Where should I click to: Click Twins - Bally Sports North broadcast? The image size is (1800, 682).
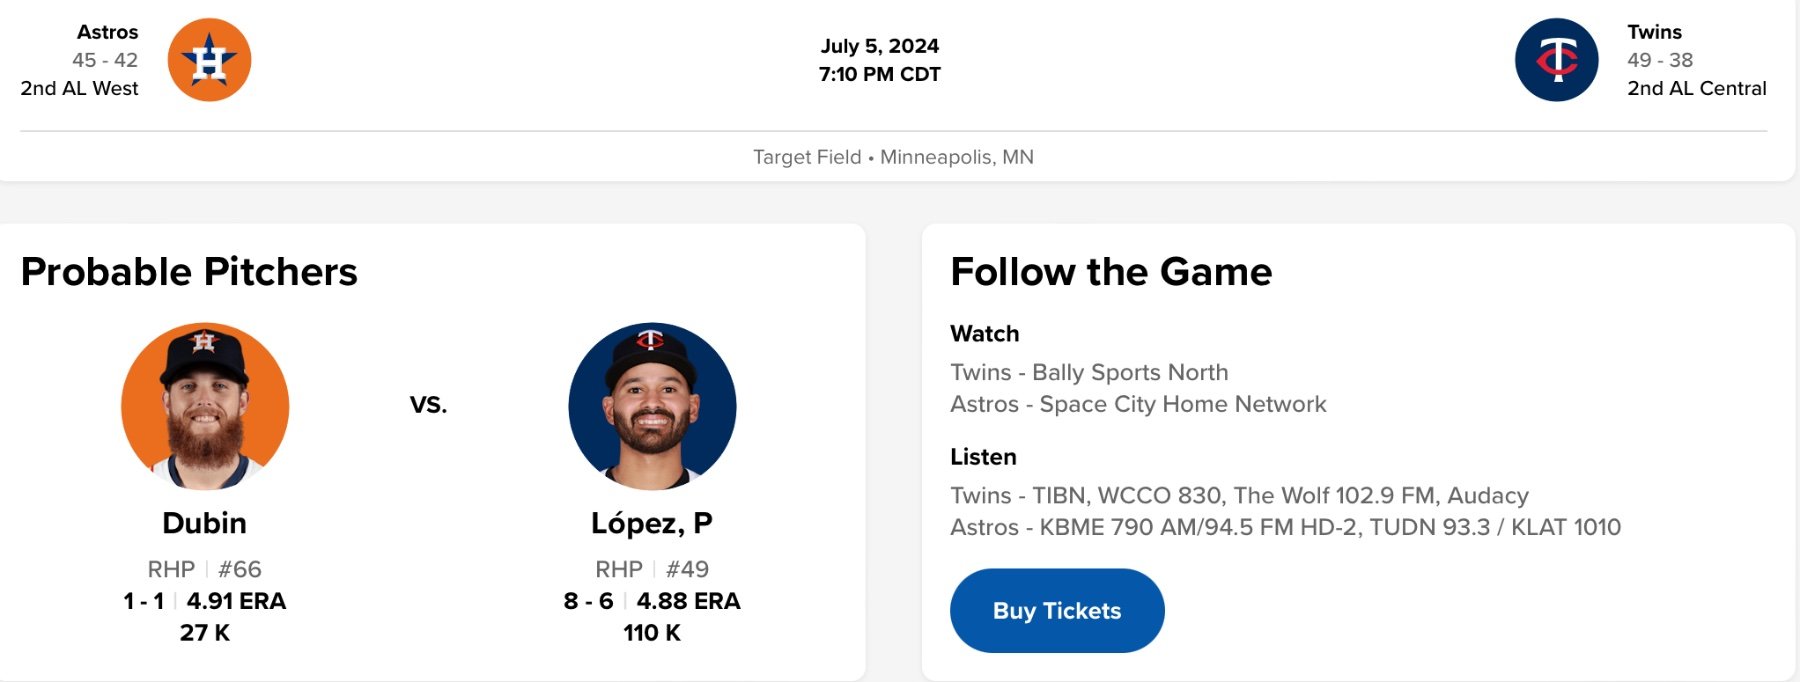(1089, 372)
